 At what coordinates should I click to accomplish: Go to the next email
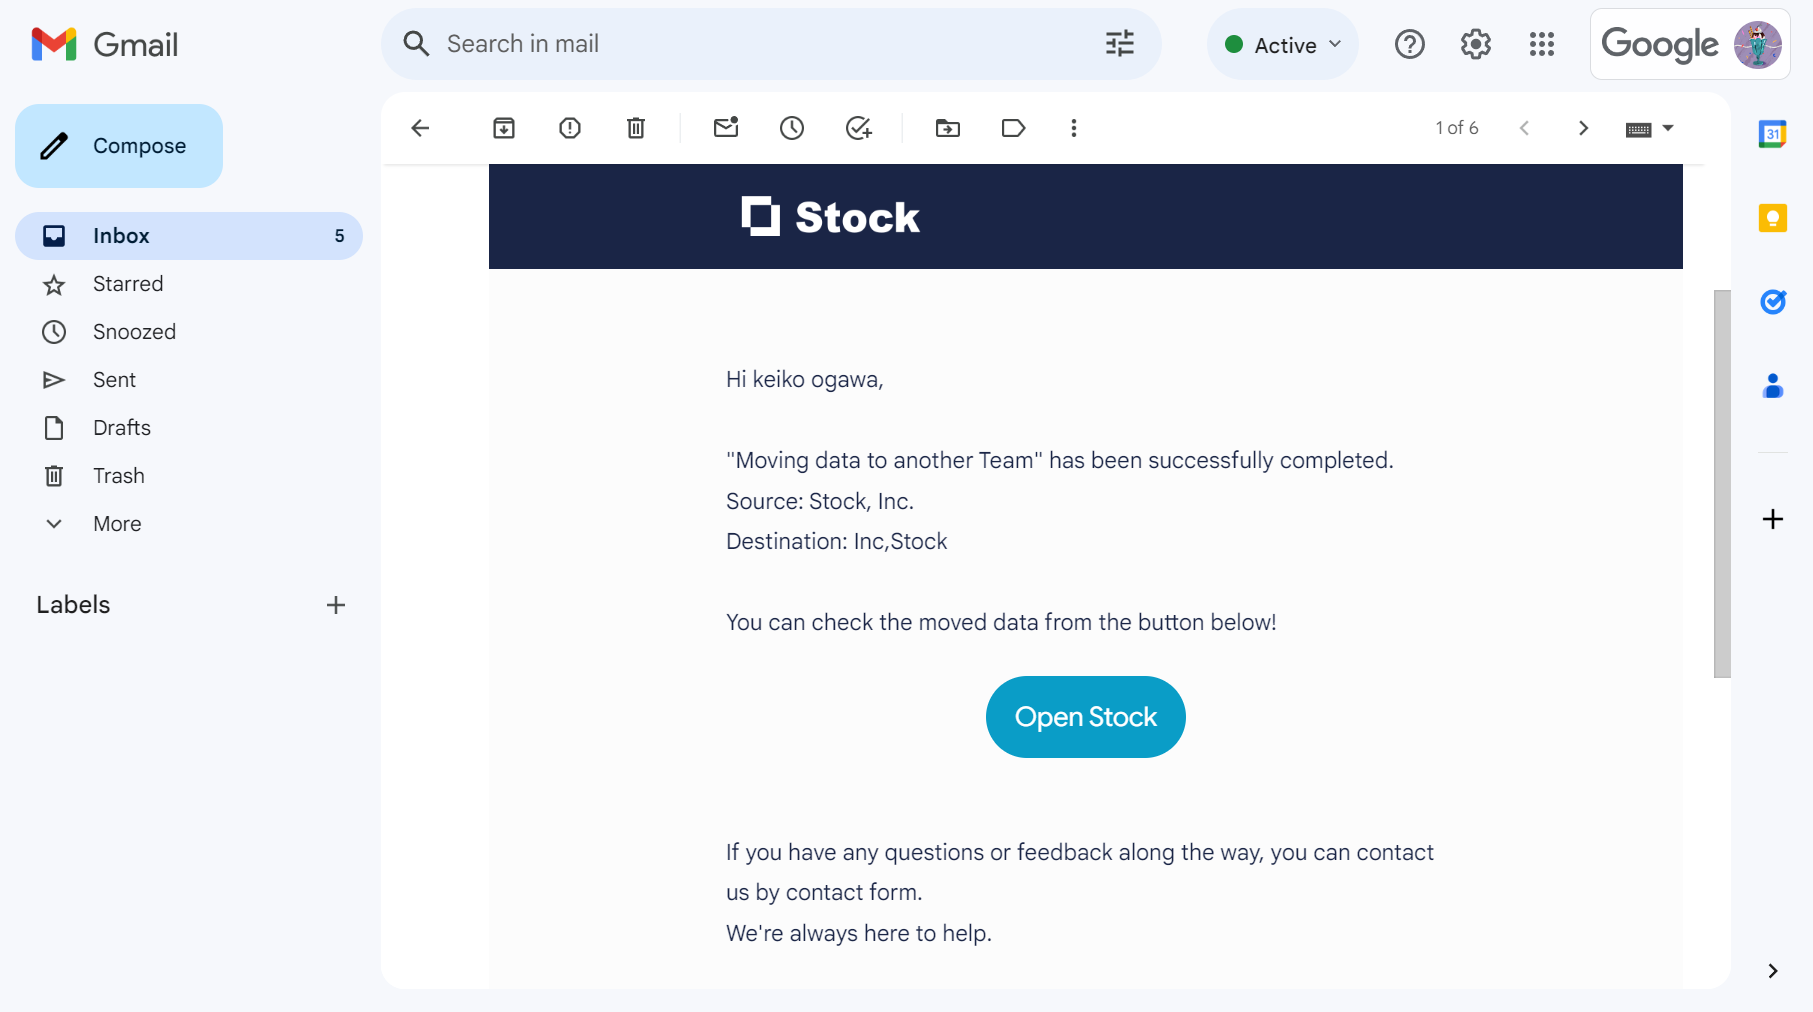pyautogui.click(x=1583, y=128)
